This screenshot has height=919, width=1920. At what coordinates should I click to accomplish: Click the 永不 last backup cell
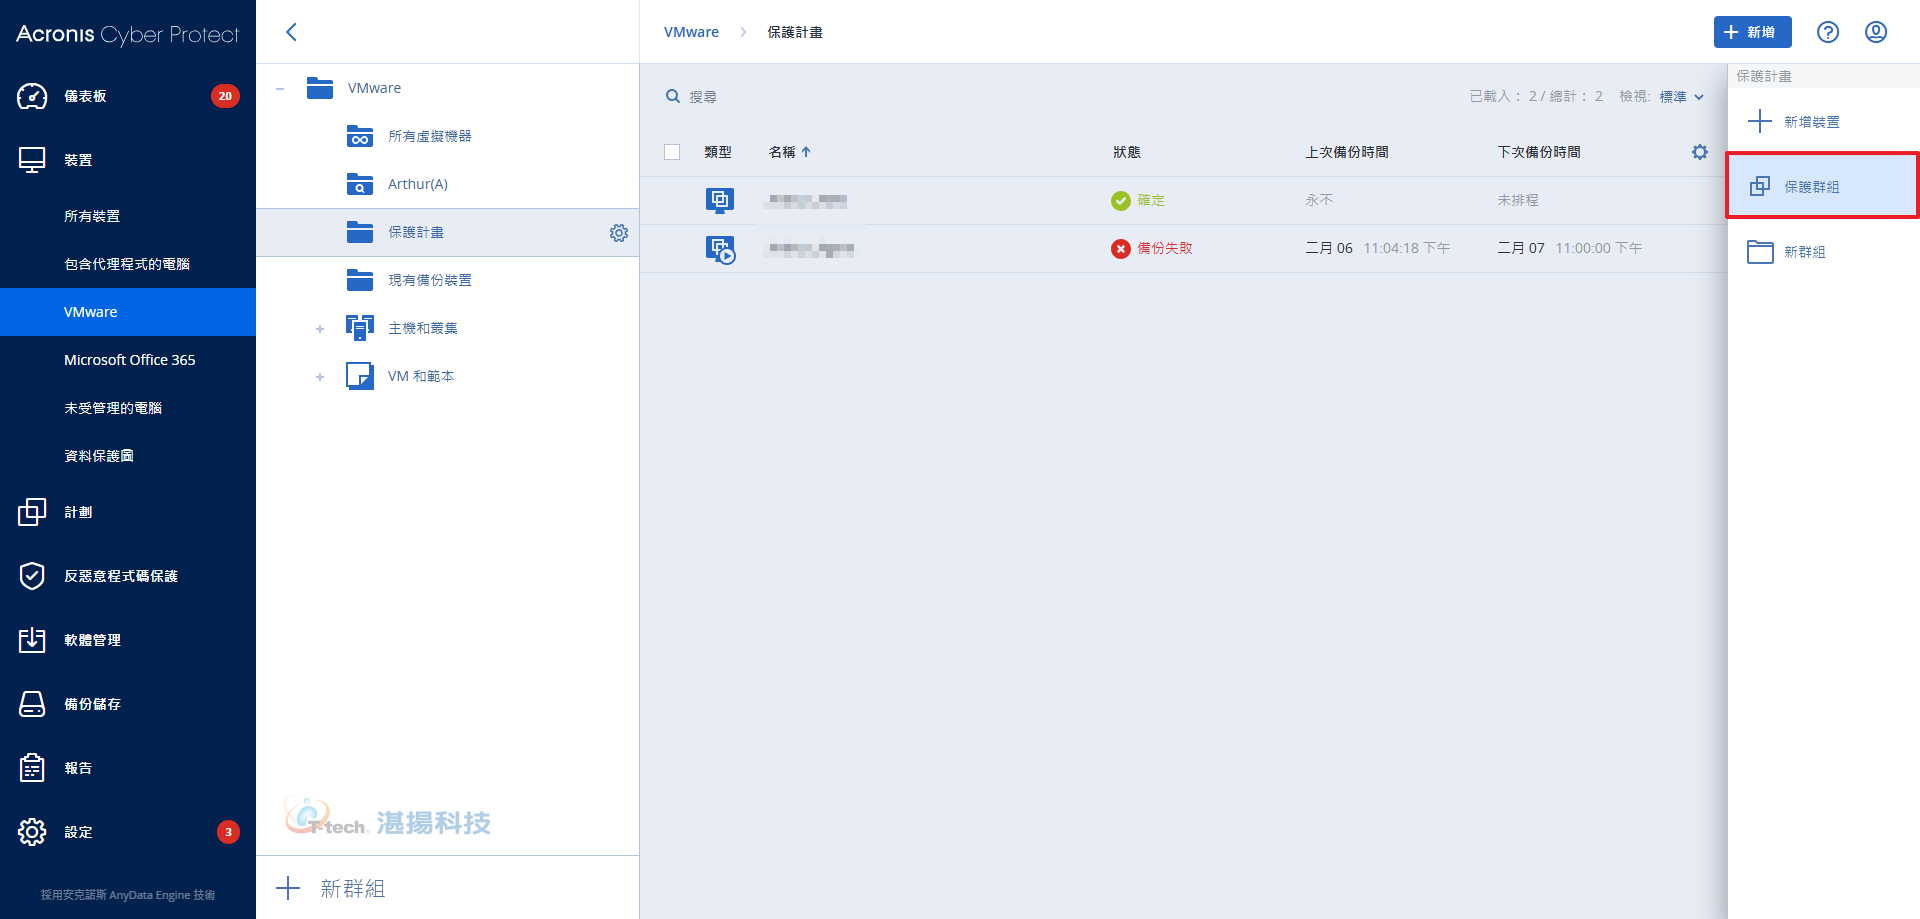coord(1319,200)
